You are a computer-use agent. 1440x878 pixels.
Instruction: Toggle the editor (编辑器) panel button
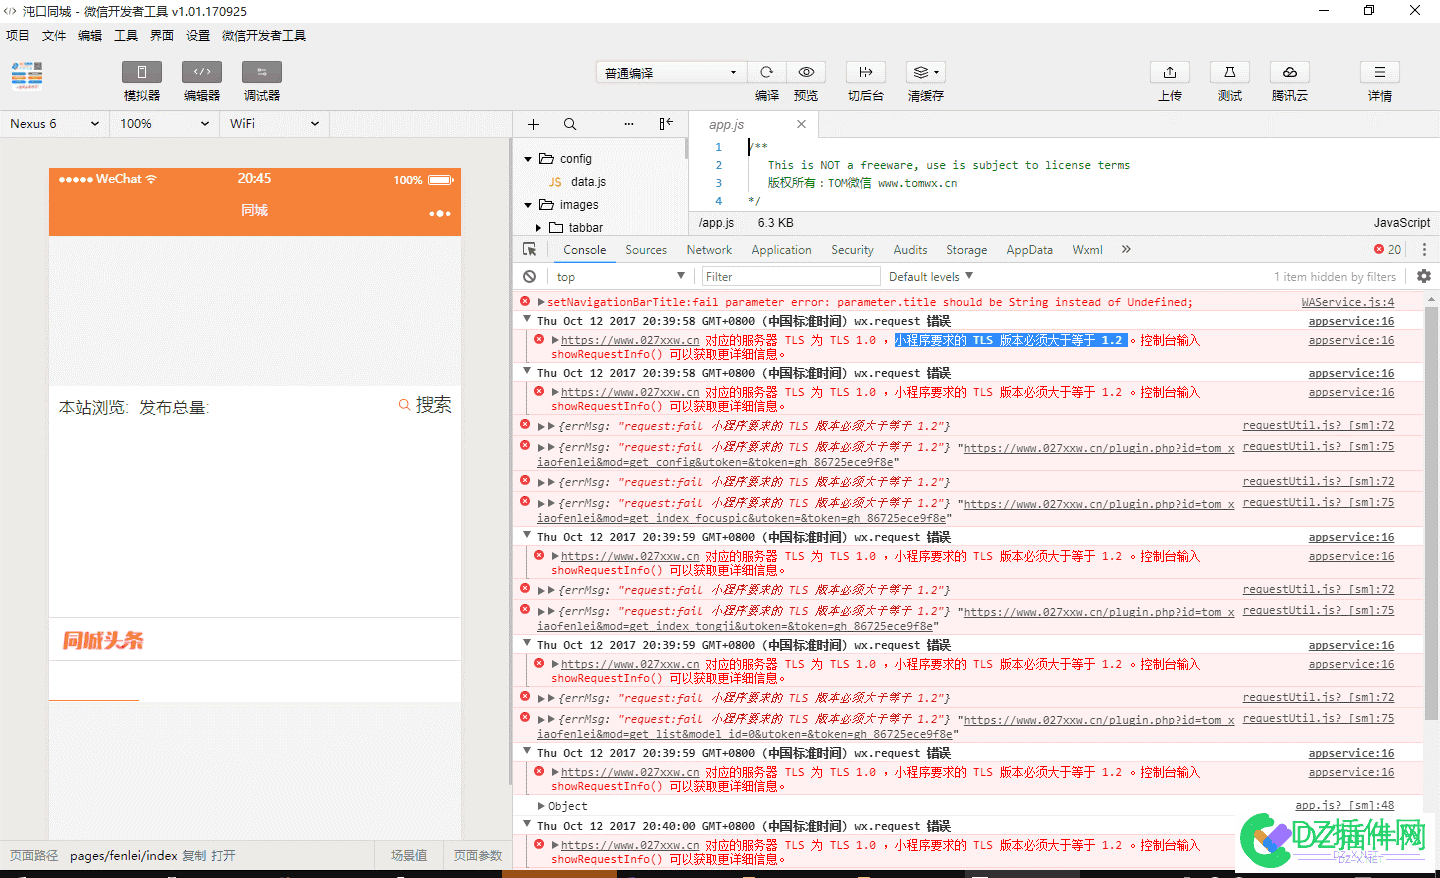tap(202, 72)
